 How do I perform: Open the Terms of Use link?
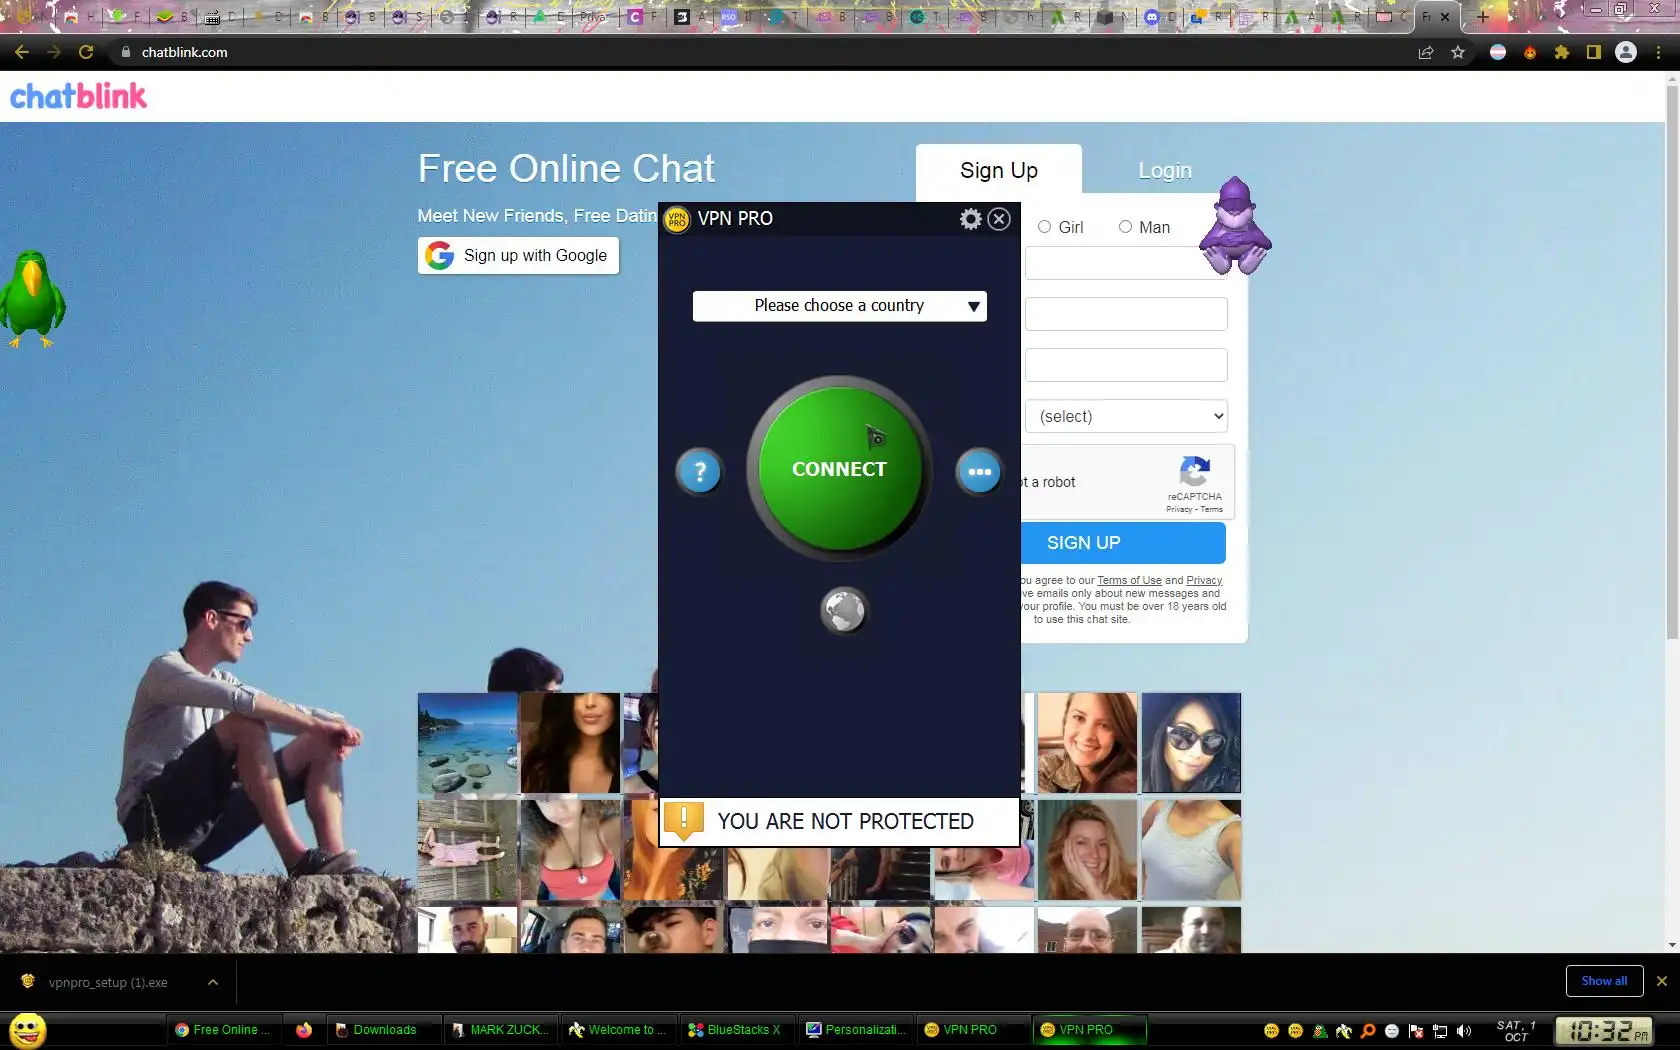(x=1129, y=580)
